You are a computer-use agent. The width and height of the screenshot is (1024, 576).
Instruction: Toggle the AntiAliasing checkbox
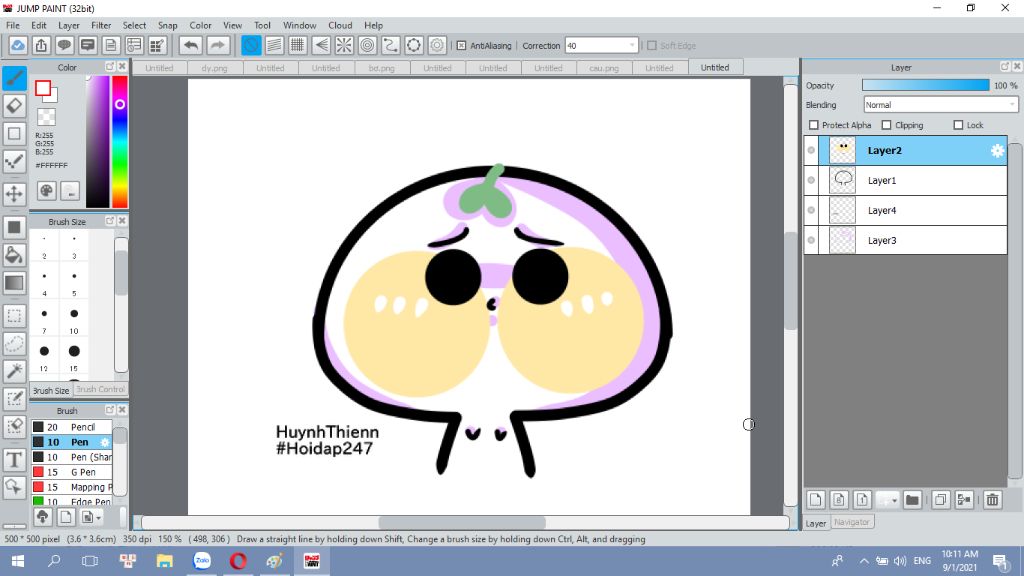click(461, 46)
